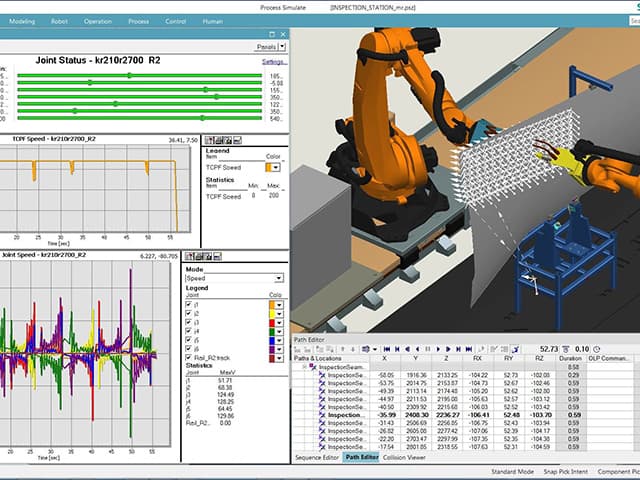Switch to the Collision Viewer tab
640x480 pixels.
(x=405, y=457)
